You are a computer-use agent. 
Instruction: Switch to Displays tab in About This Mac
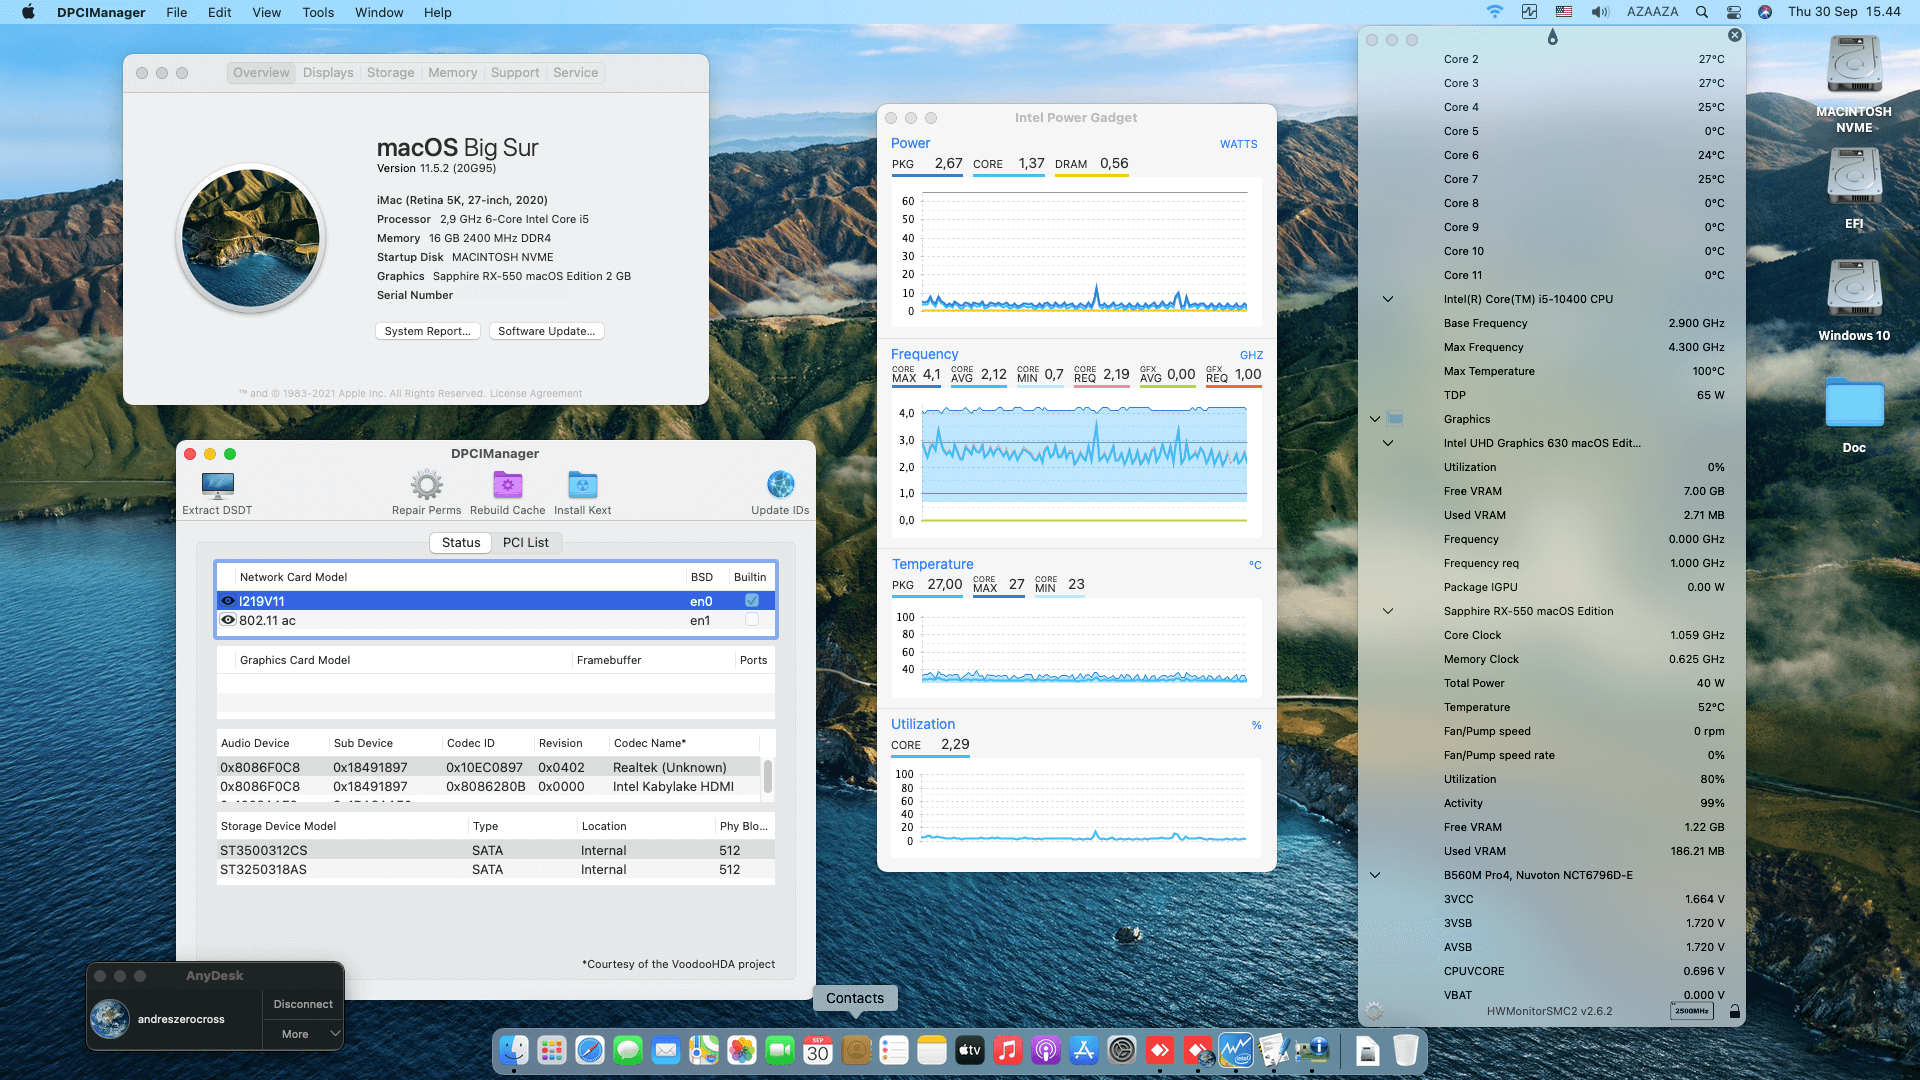328,72
